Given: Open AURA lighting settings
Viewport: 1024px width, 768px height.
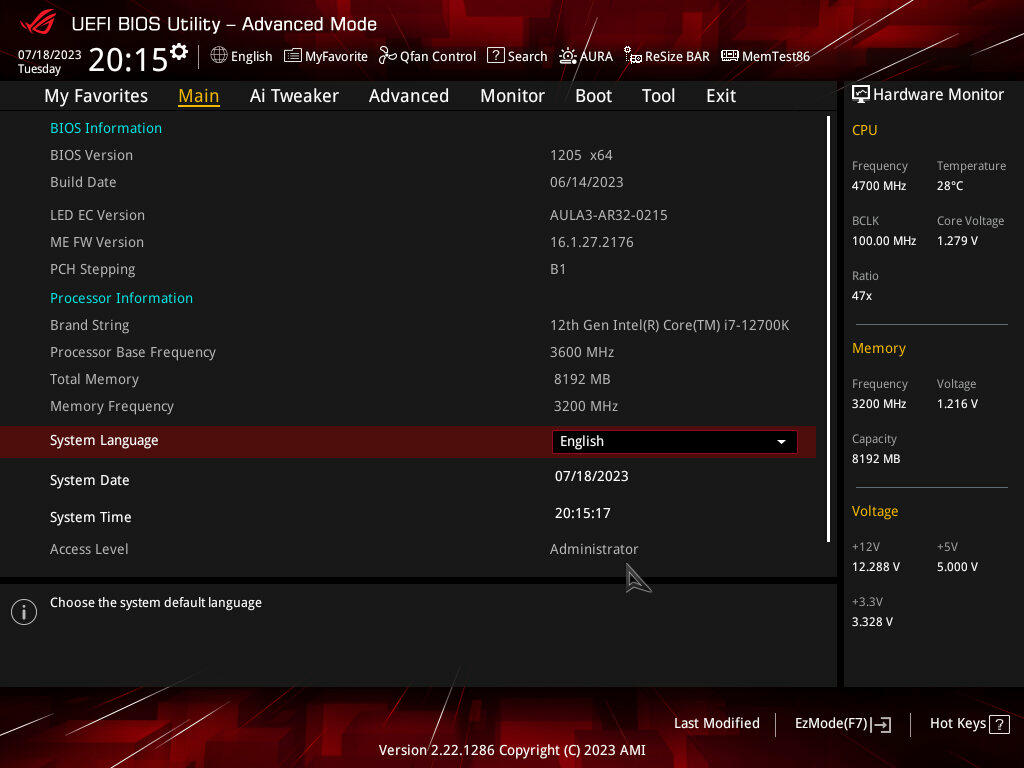Looking at the screenshot, I should click(x=586, y=56).
